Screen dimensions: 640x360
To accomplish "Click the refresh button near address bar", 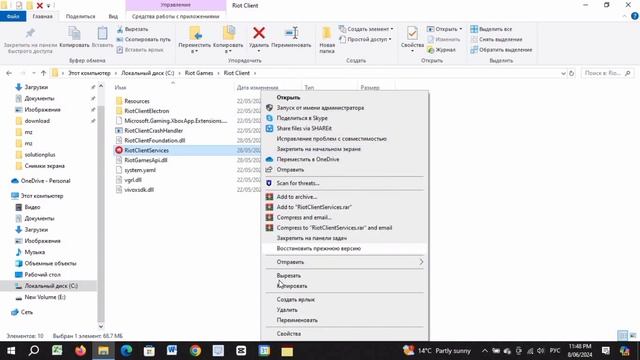I will (x=571, y=73).
